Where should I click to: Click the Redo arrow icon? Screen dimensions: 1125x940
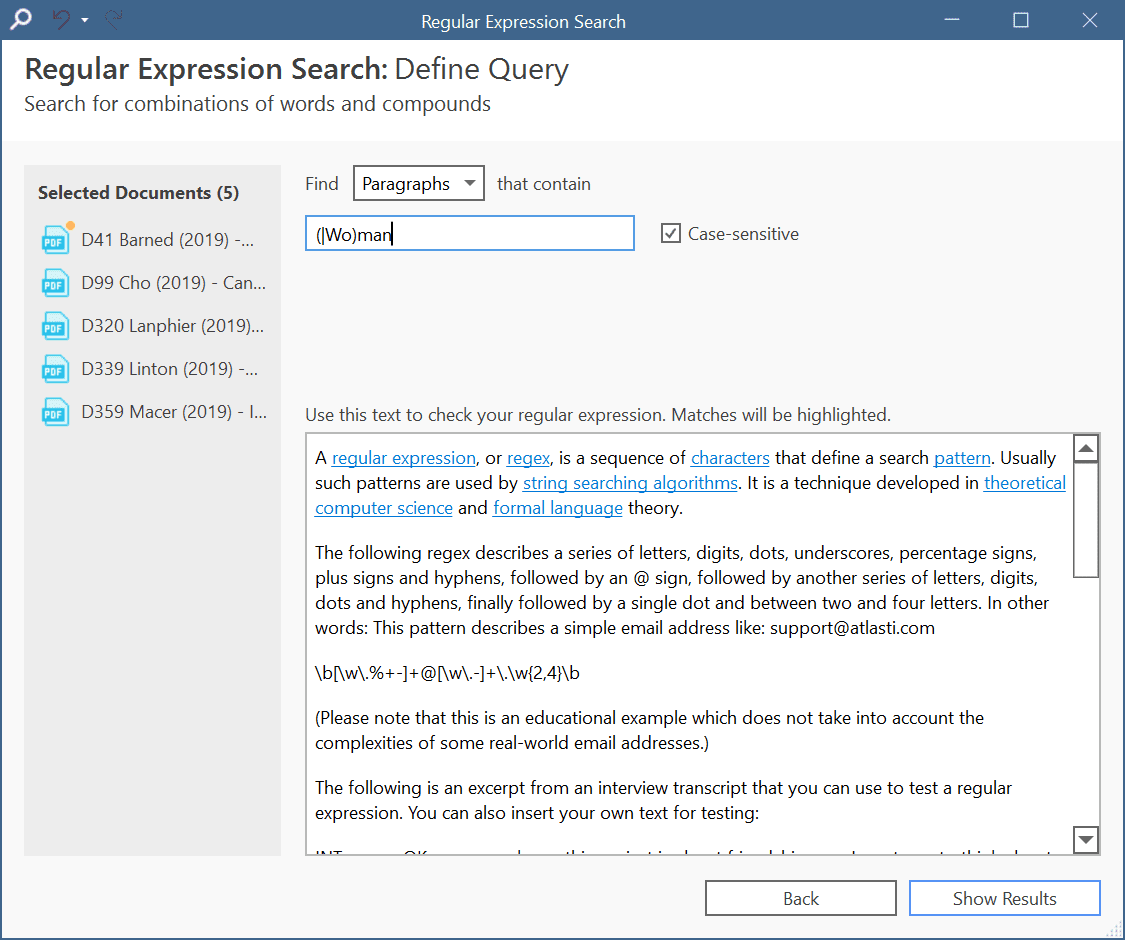click(113, 19)
